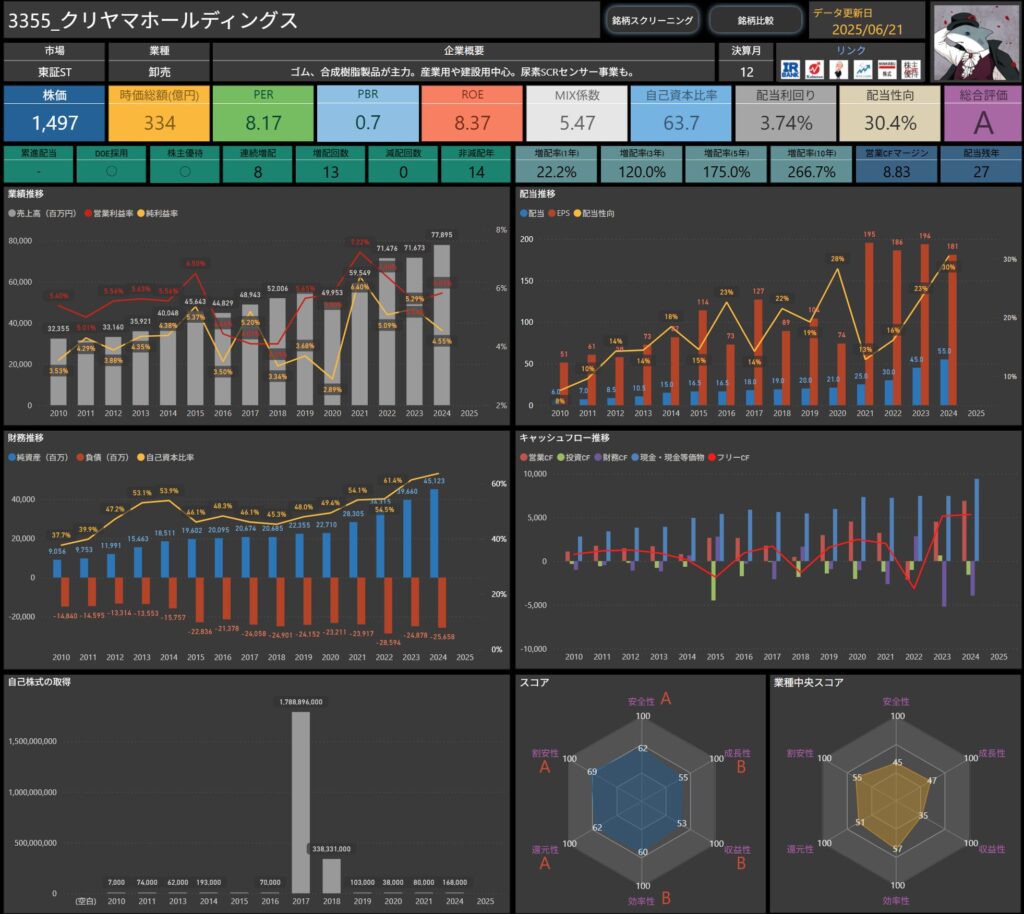Screen dimensions: 1024x914
Task: Open the red Rakuten link icon
Action: (814, 69)
